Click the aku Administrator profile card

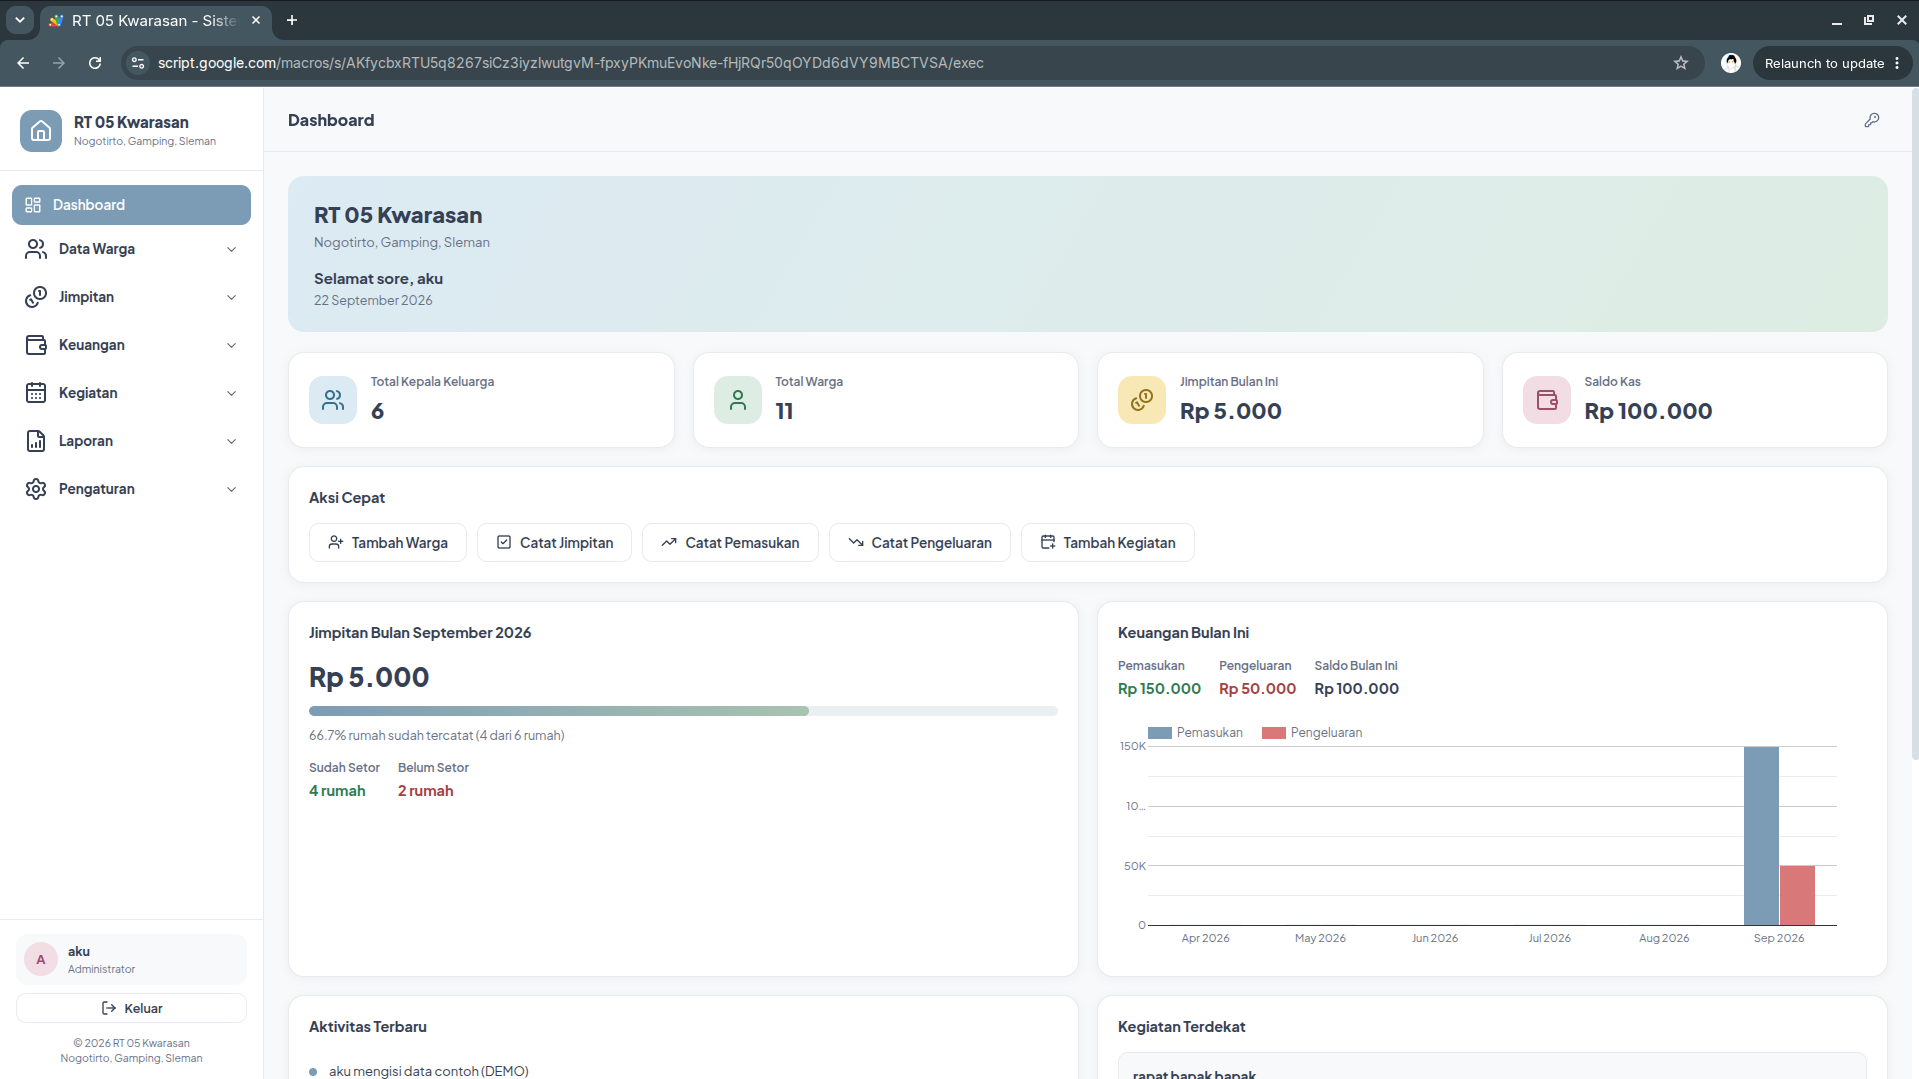pos(131,960)
